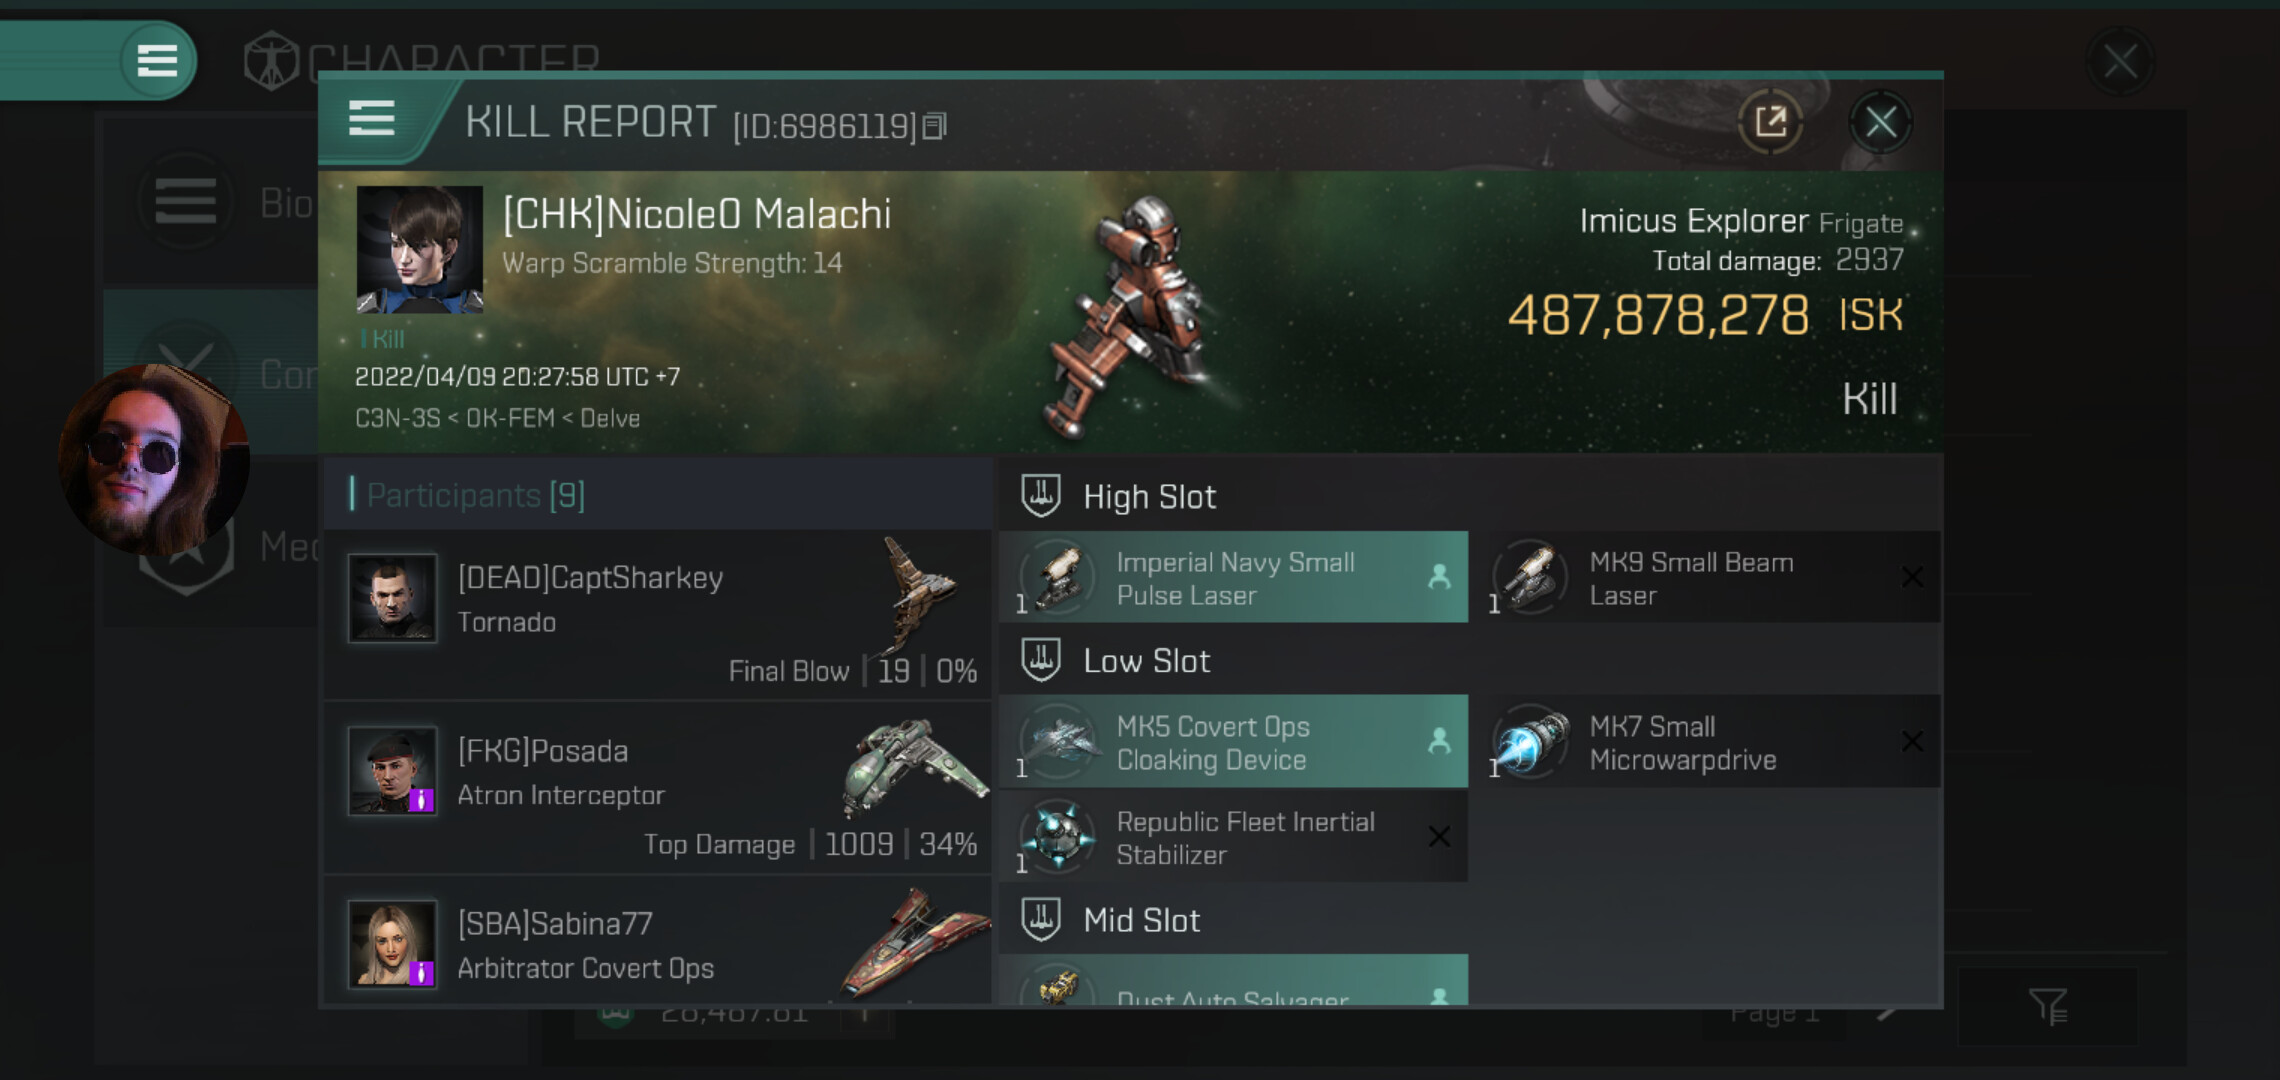This screenshot has width=2280, height=1080.
Task: Copy the kill report ID
Action: [x=934, y=126]
